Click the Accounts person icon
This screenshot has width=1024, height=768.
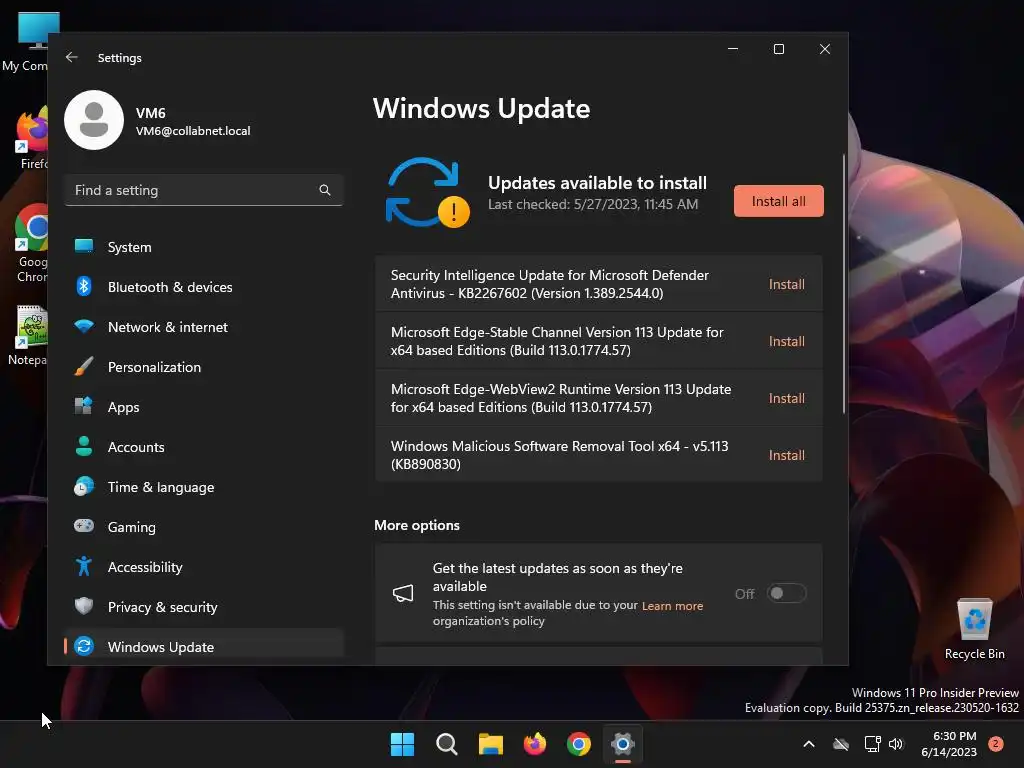point(84,446)
